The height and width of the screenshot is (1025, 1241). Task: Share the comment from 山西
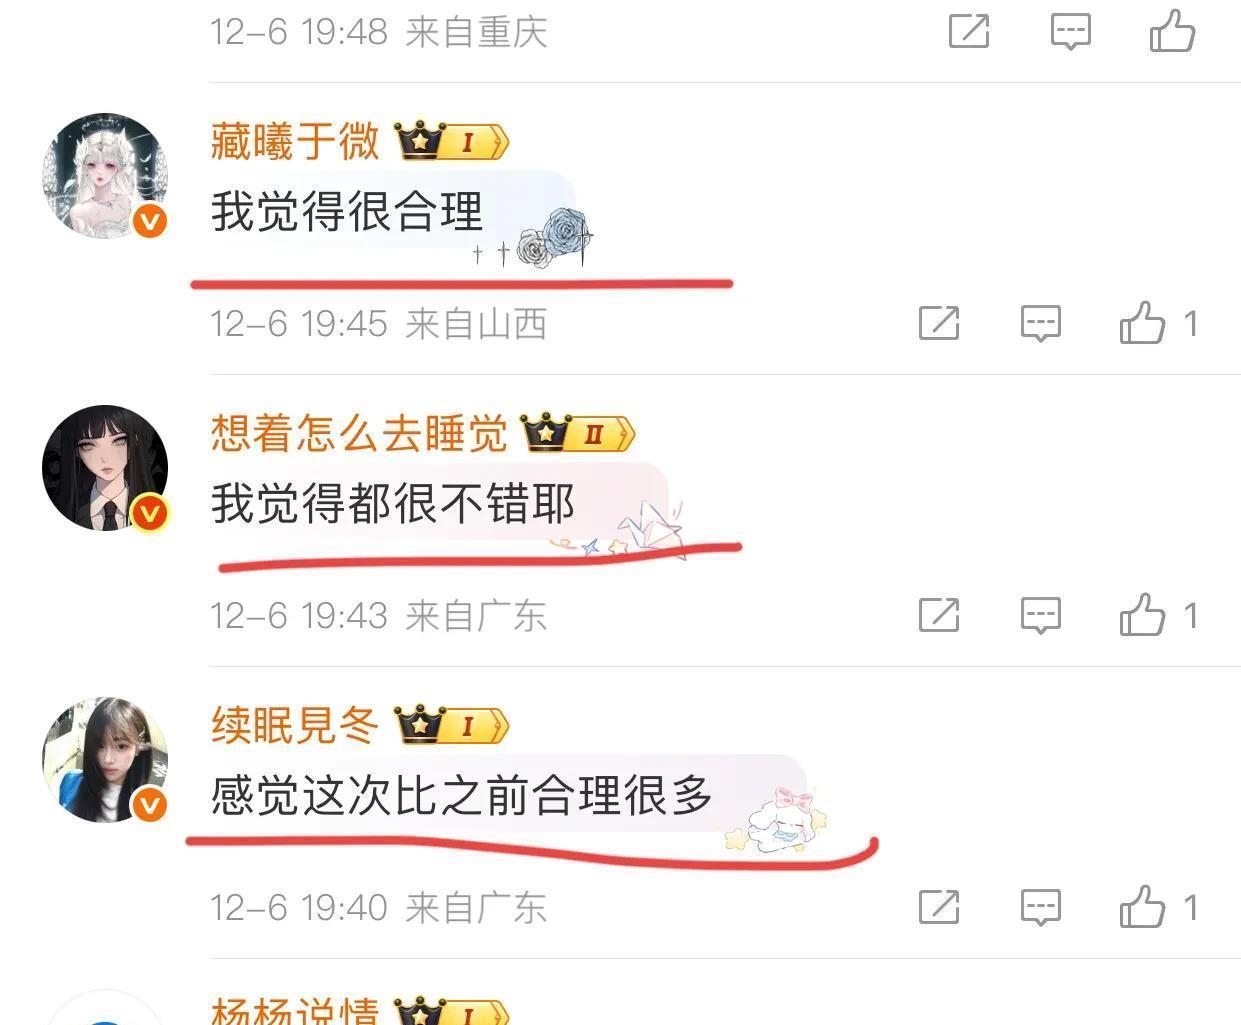[939, 323]
